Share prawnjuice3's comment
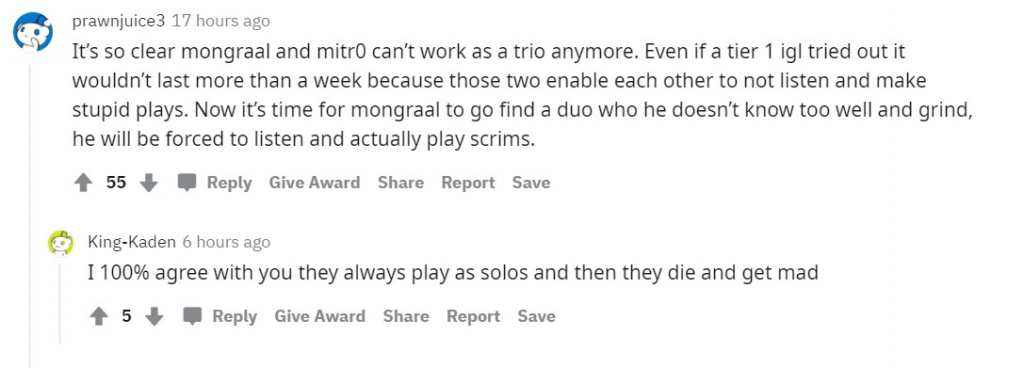 [x=401, y=183]
